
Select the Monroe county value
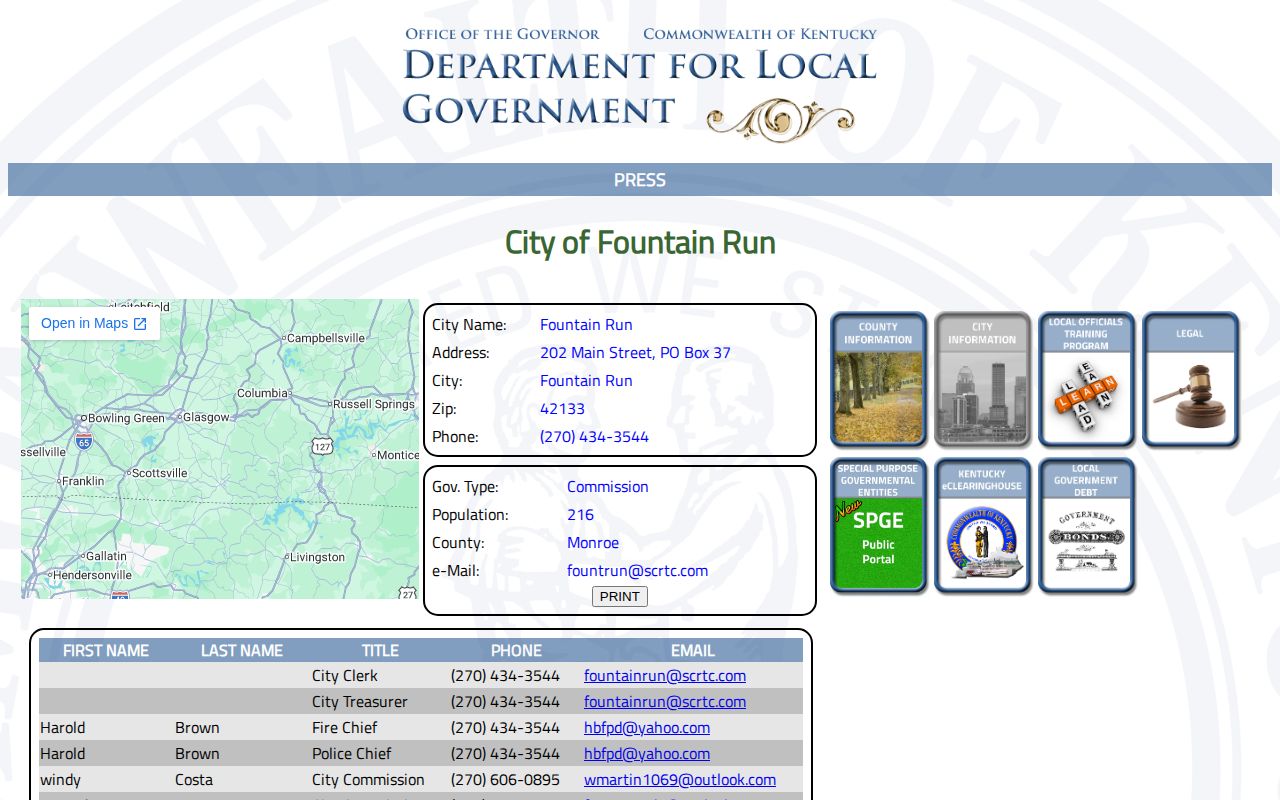pos(593,543)
